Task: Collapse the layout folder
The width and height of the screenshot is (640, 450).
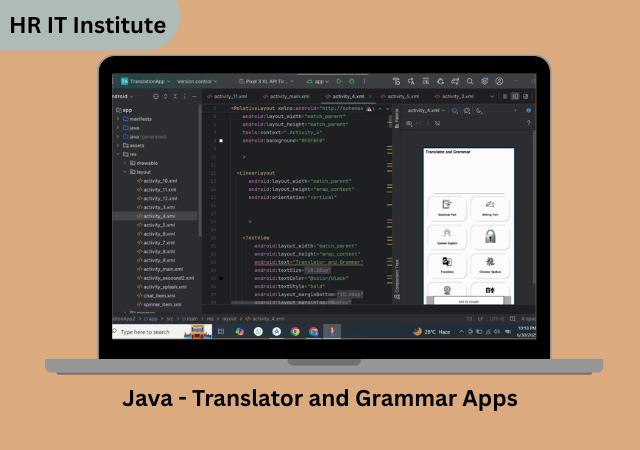Action: 125,172
